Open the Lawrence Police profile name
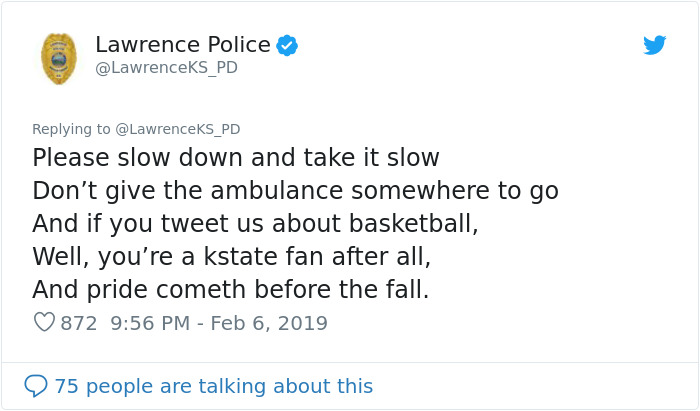 pyautogui.click(x=182, y=45)
